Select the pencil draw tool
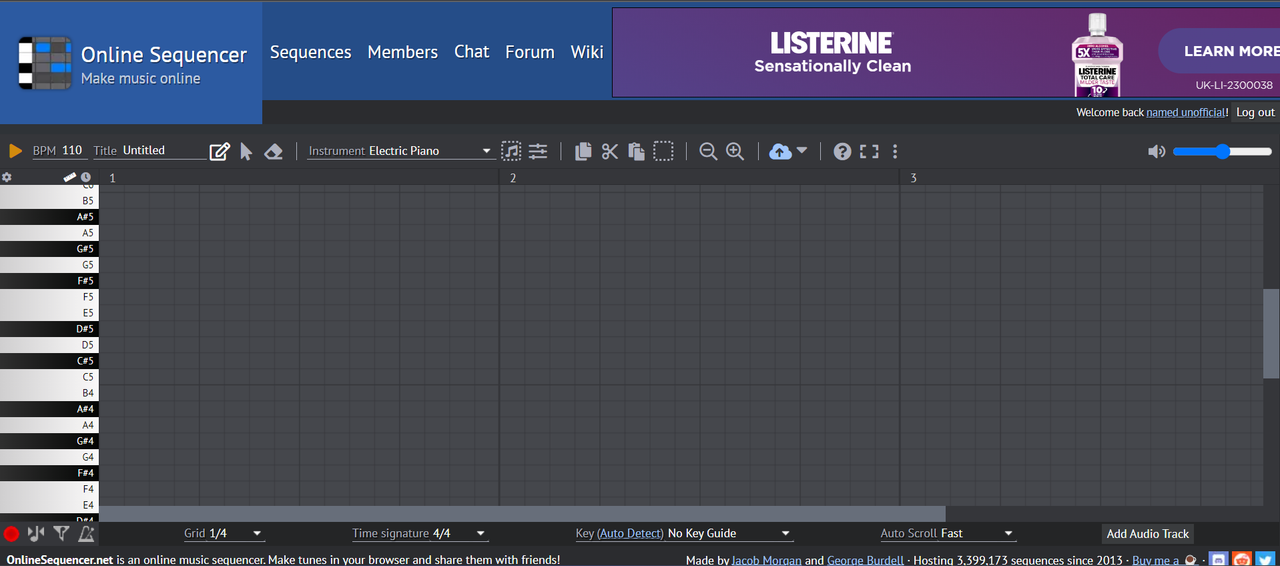1280x566 pixels. coord(220,151)
